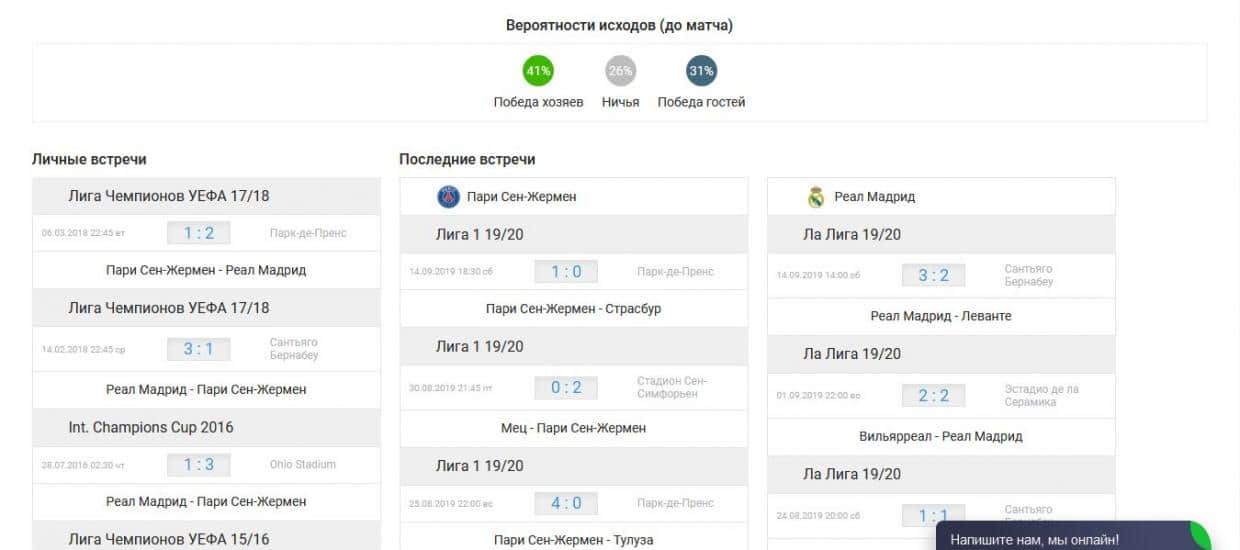
Task: Click 'Ла Лига 19/20' heading above 14.09.2019 14:00
Action: tap(852, 234)
